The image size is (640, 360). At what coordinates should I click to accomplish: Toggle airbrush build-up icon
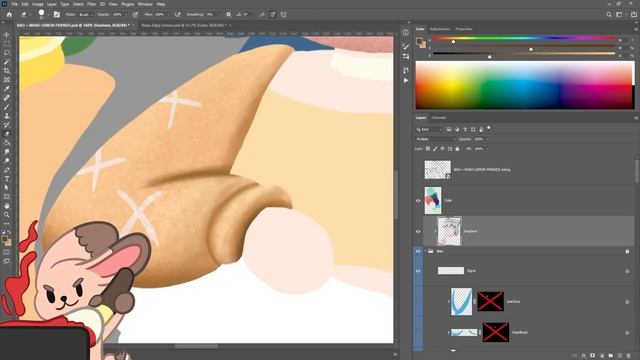point(178,14)
